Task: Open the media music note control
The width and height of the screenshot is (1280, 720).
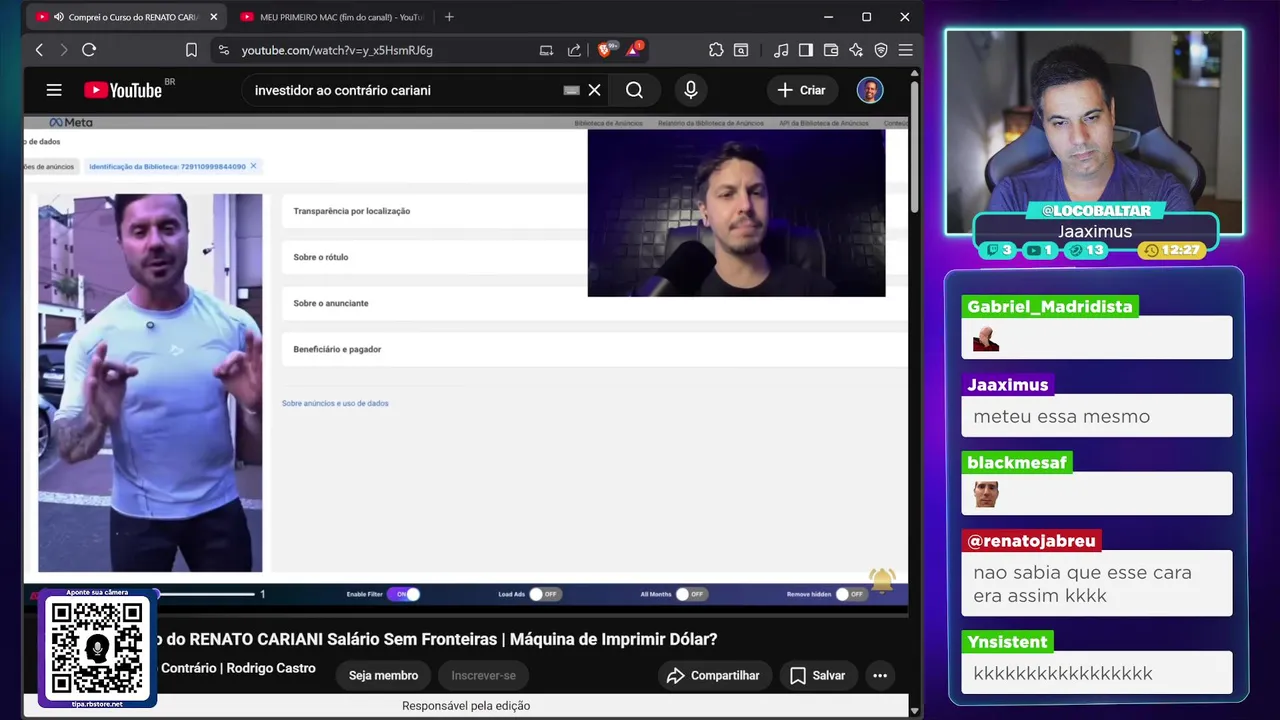Action: (x=781, y=50)
